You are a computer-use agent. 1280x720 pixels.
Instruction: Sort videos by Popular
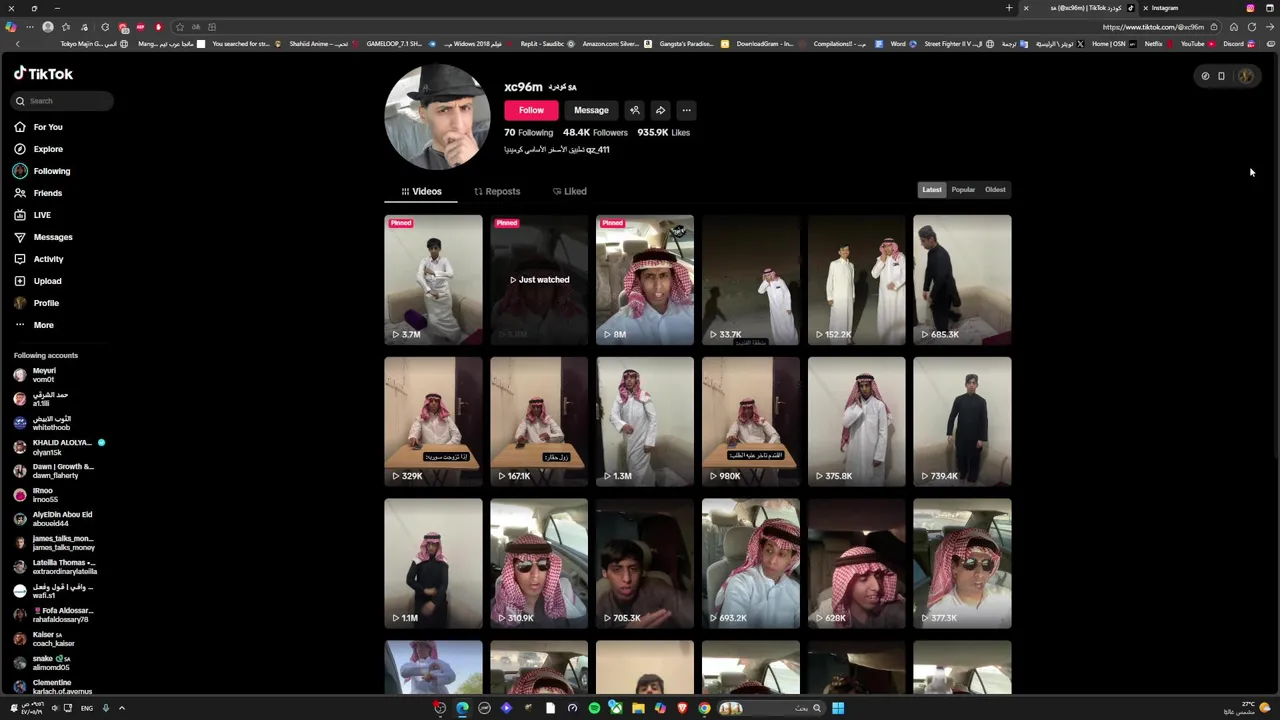click(x=963, y=190)
